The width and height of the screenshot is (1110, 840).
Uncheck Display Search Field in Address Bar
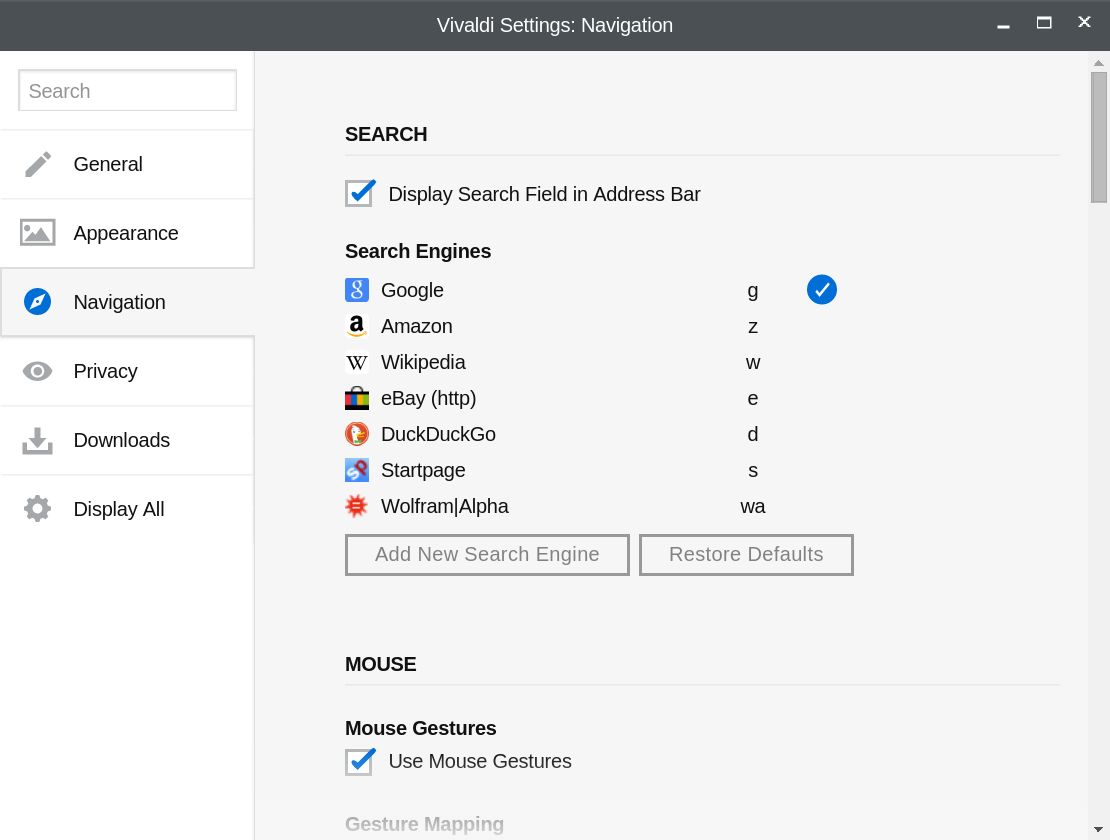(x=360, y=193)
